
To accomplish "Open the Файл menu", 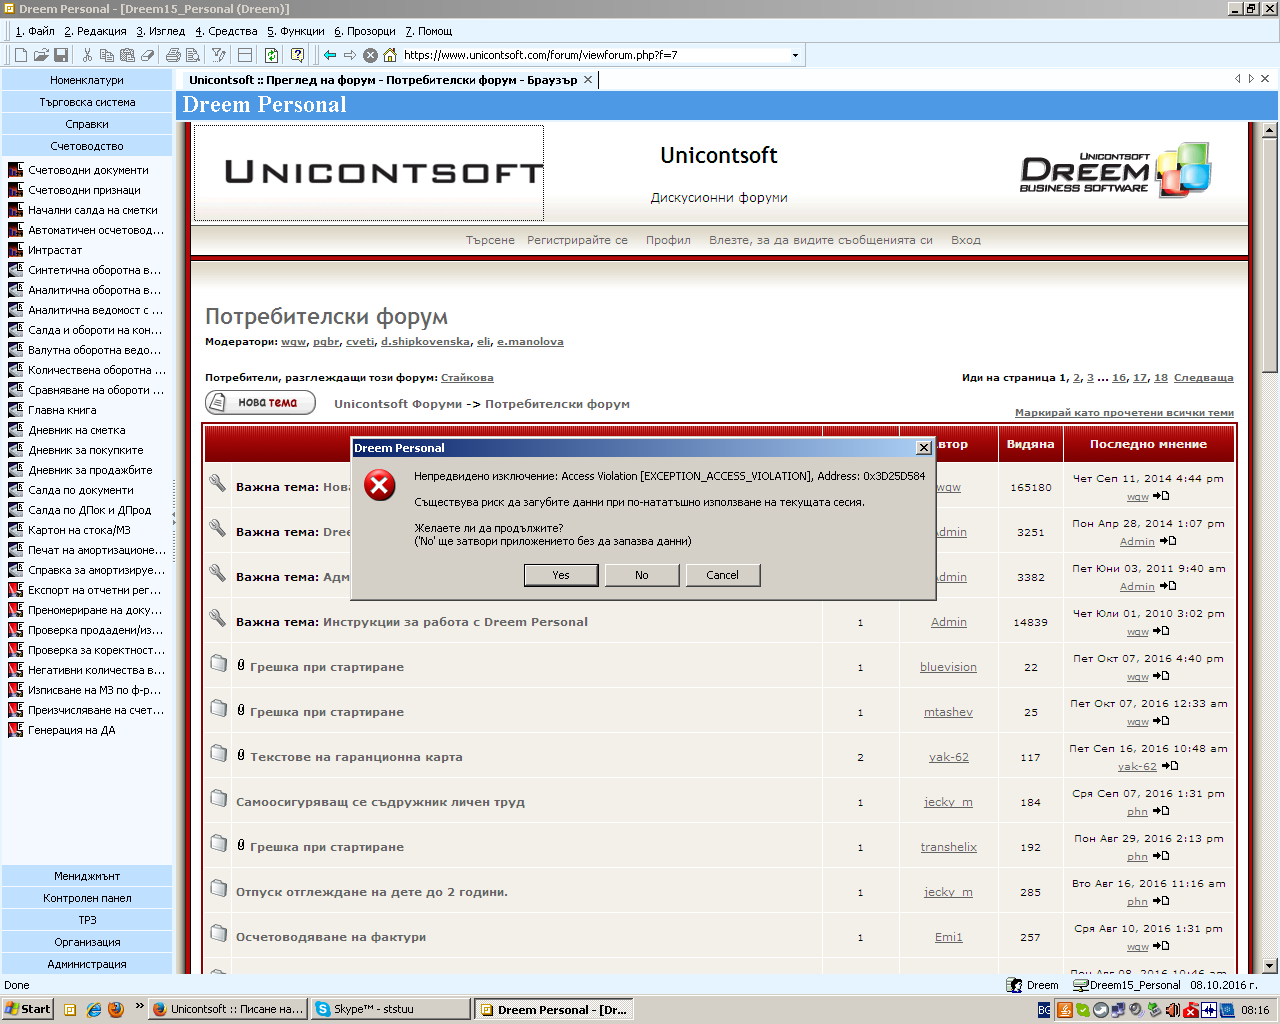I will tap(35, 31).
